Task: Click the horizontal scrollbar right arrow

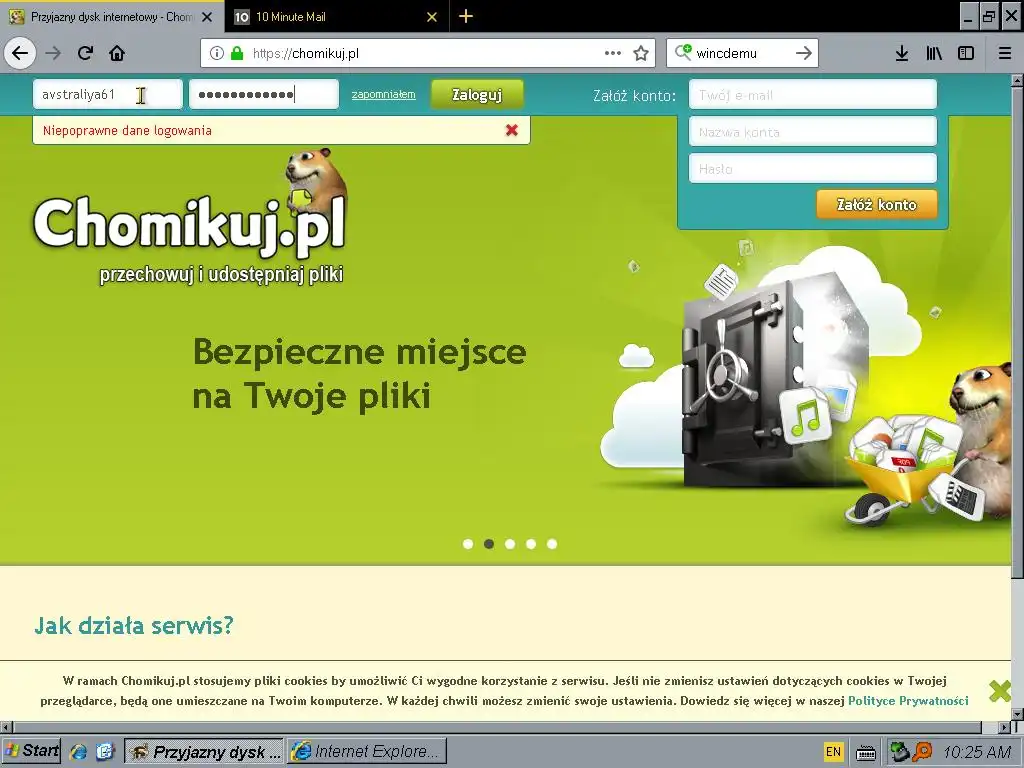Action: point(1005,727)
